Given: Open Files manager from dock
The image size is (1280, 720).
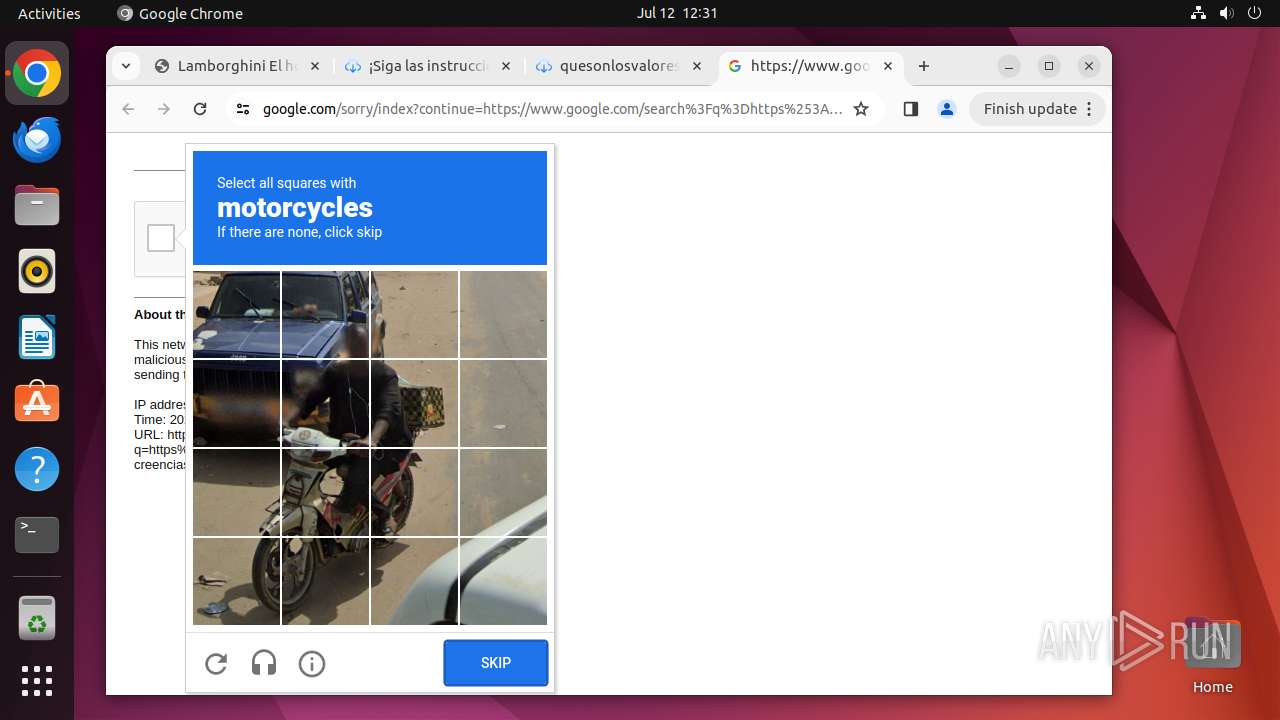Looking at the screenshot, I should pos(37,206).
